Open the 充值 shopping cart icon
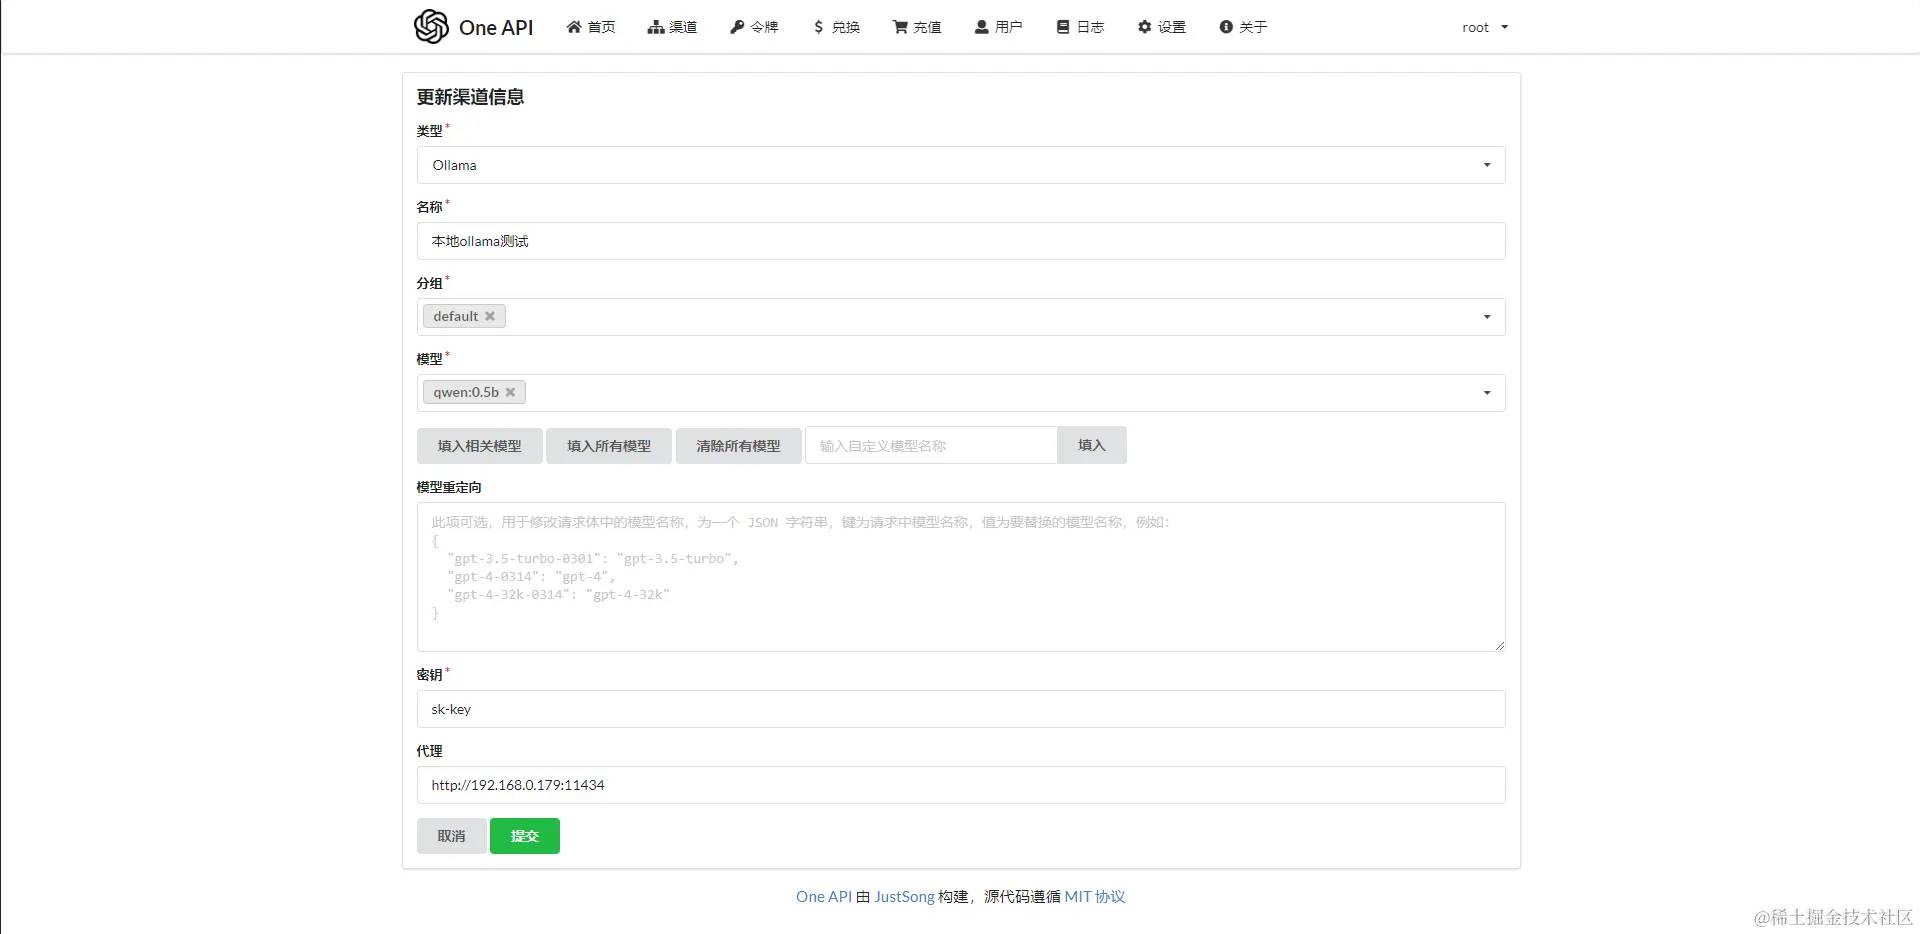 [x=900, y=27]
